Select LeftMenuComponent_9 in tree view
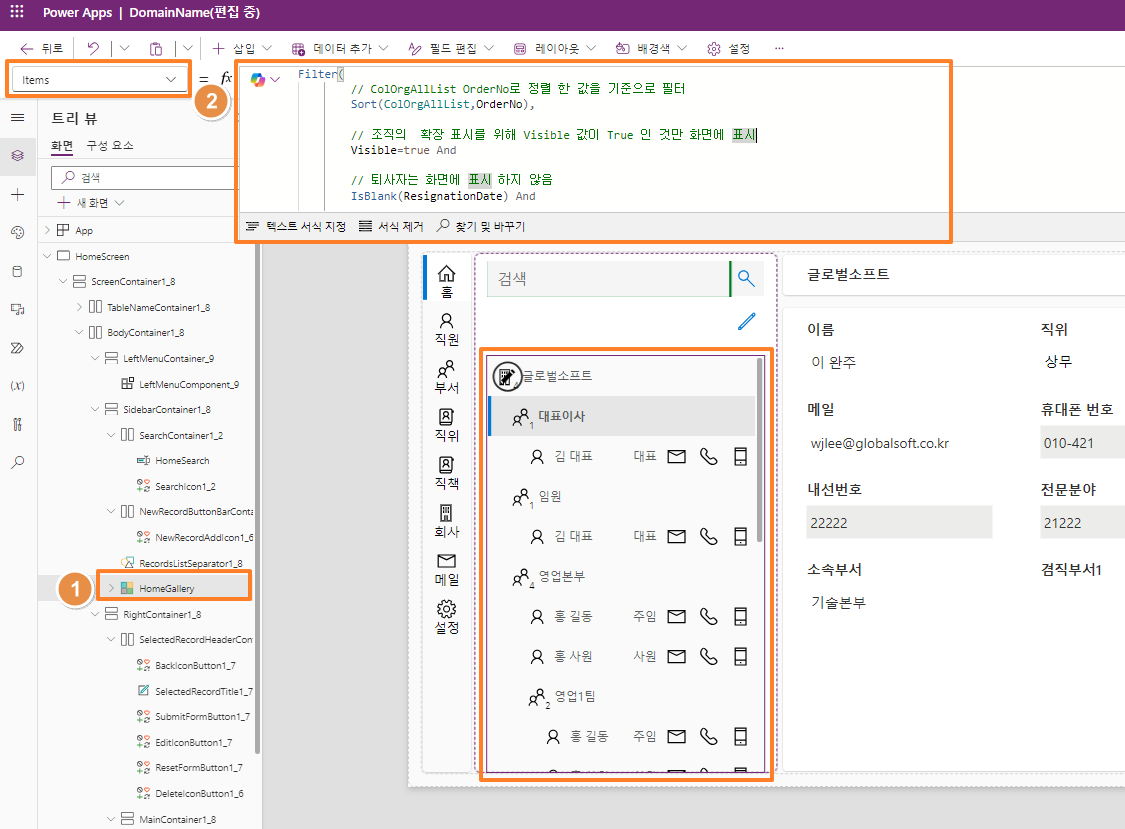 click(x=180, y=384)
